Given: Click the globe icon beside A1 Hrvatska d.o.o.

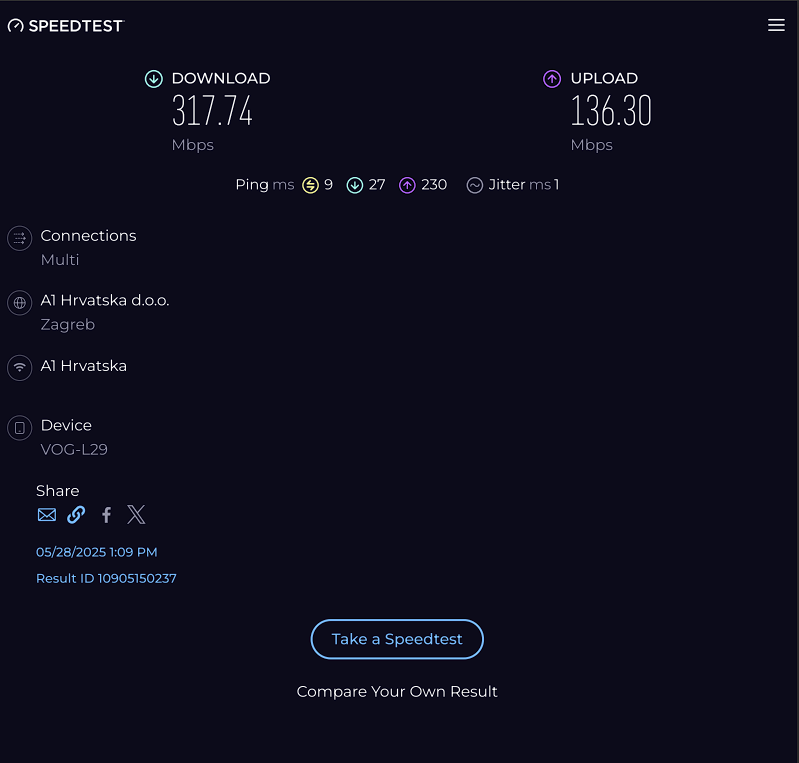Looking at the screenshot, I should point(19,303).
